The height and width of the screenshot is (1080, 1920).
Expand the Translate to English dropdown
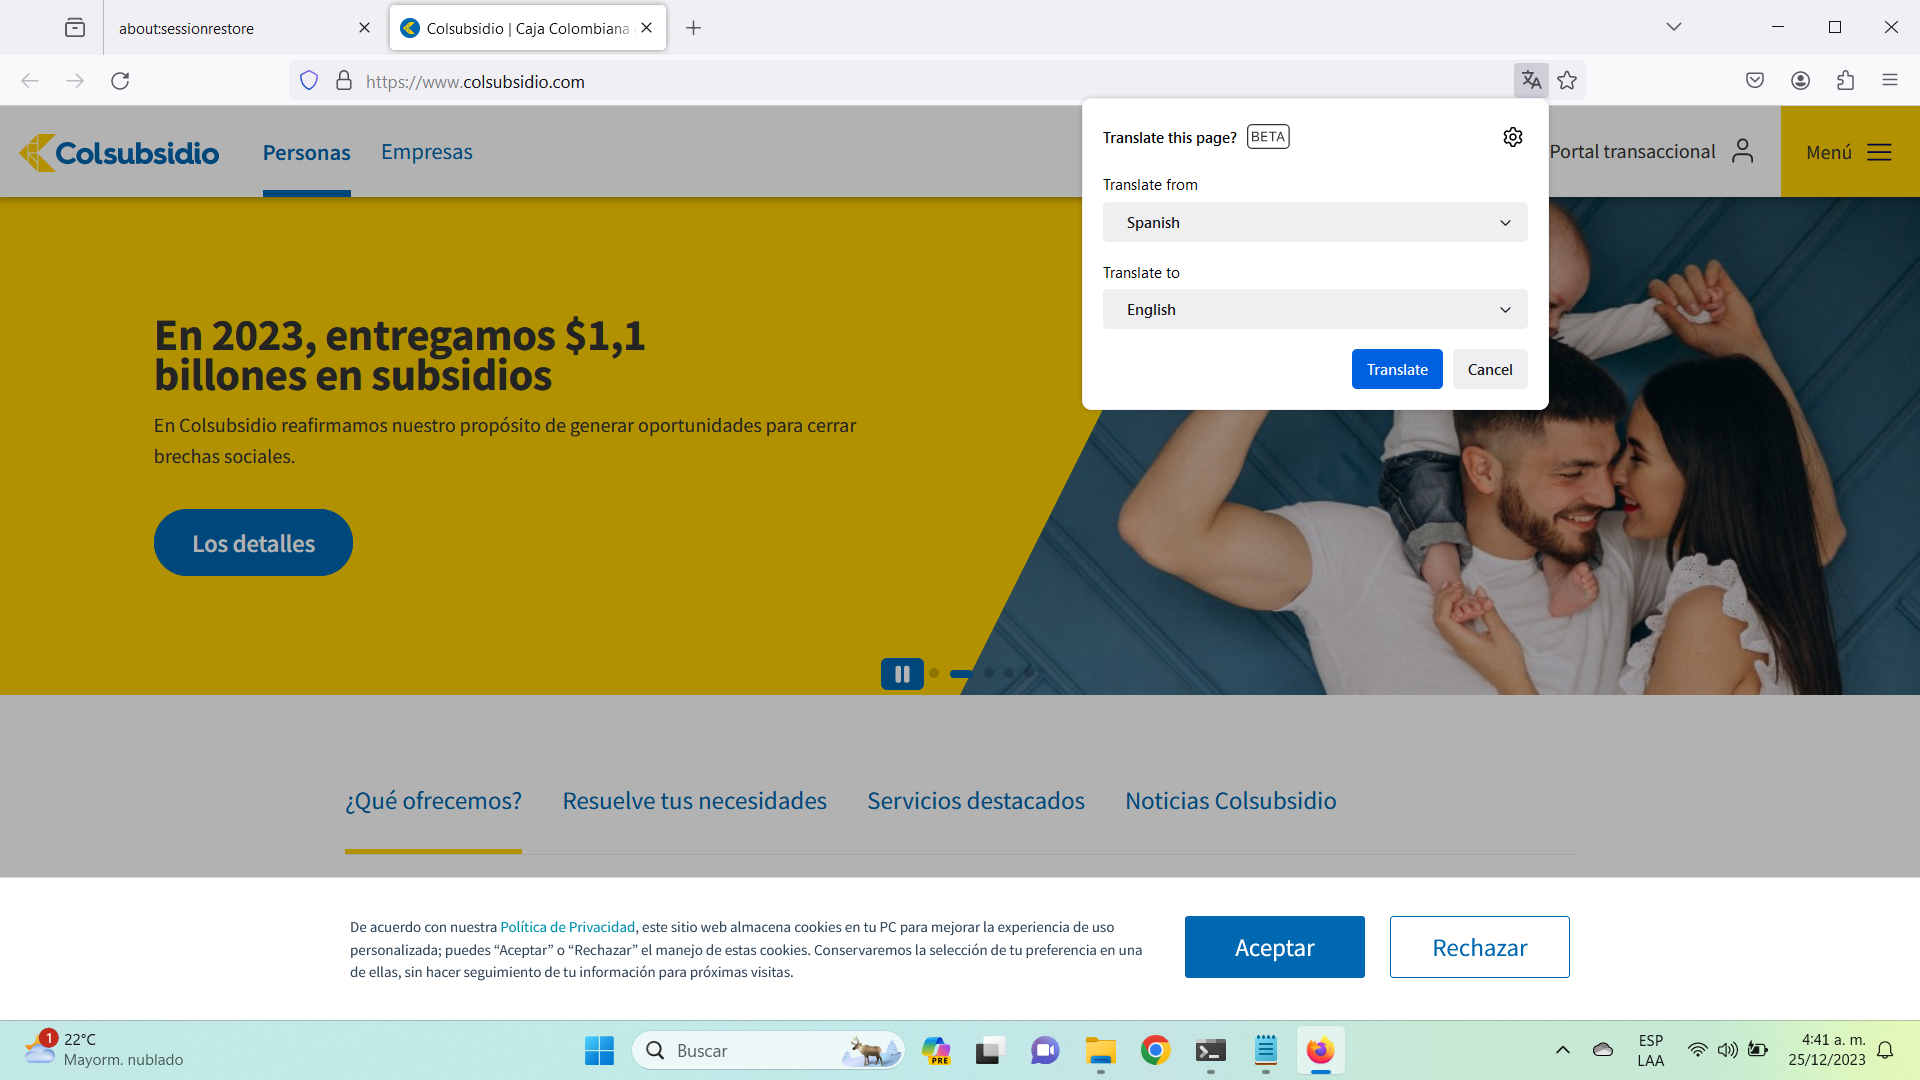pos(1314,310)
